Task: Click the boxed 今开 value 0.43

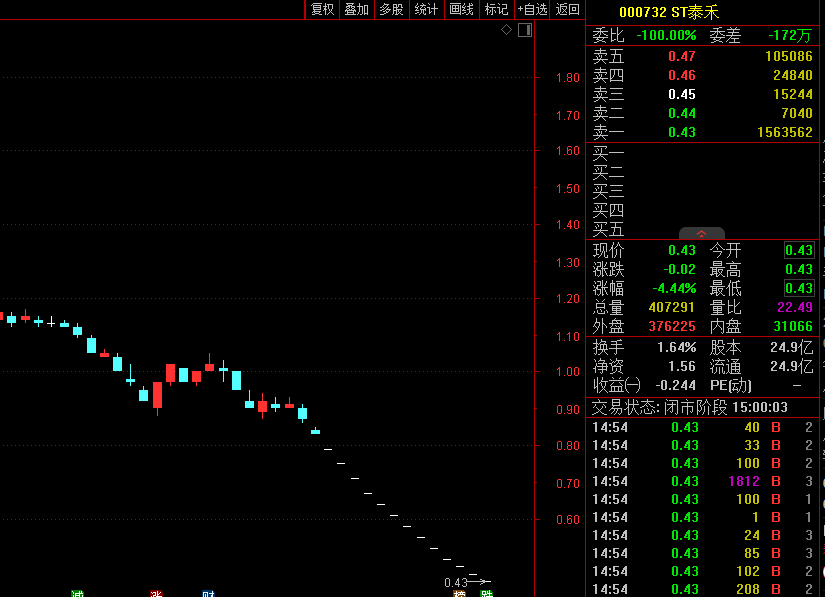Action: pyautogui.click(x=799, y=250)
